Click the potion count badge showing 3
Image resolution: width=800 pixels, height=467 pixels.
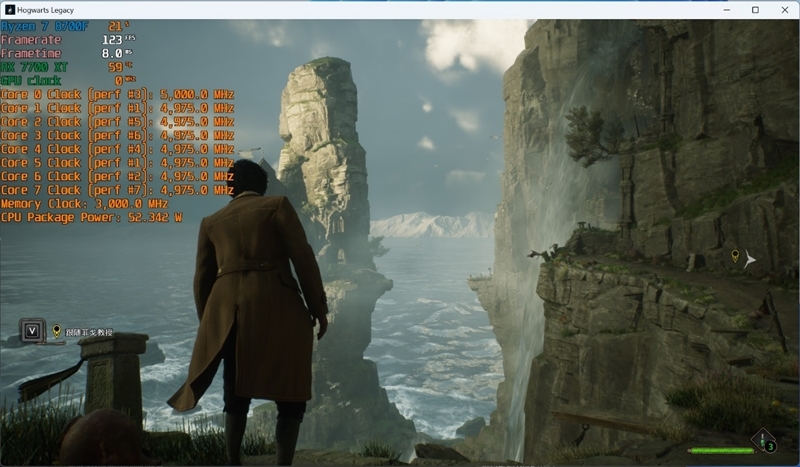[x=770, y=447]
